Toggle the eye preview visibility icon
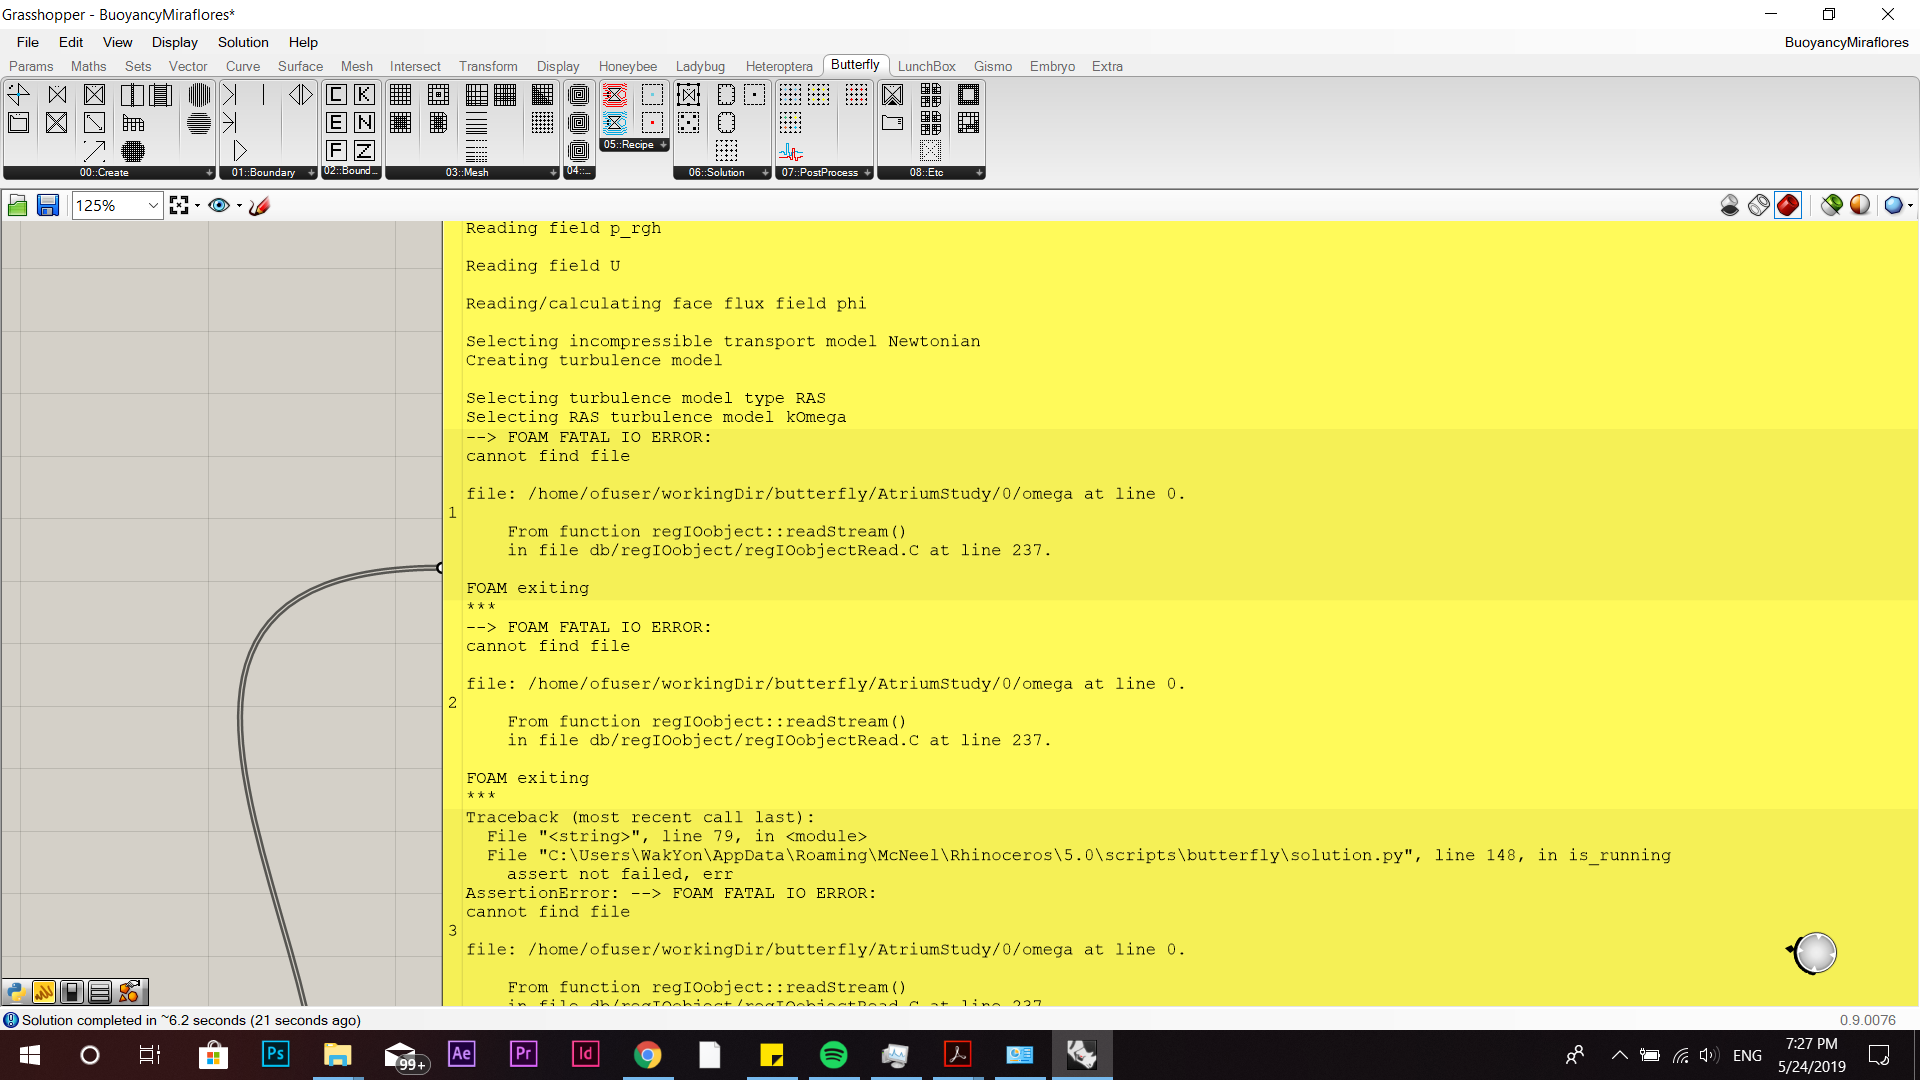This screenshot has height=1080, width=1920. tap(219, 206)
